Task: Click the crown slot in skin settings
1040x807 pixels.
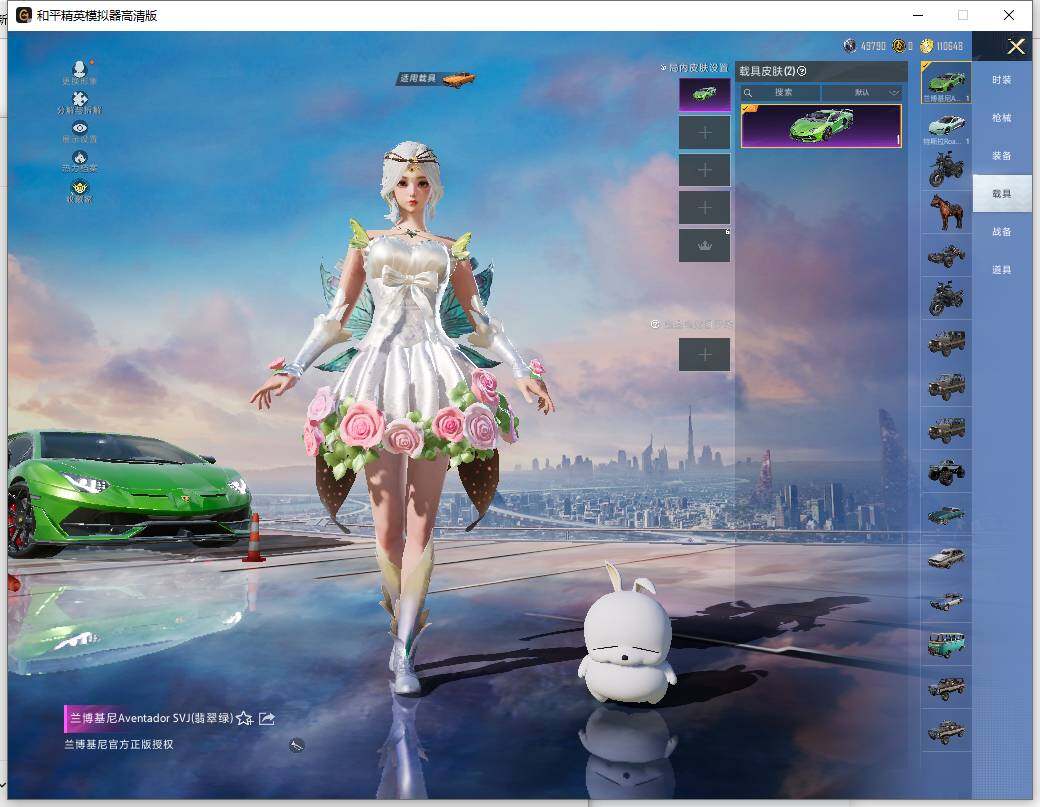Action: click(704, 246)
